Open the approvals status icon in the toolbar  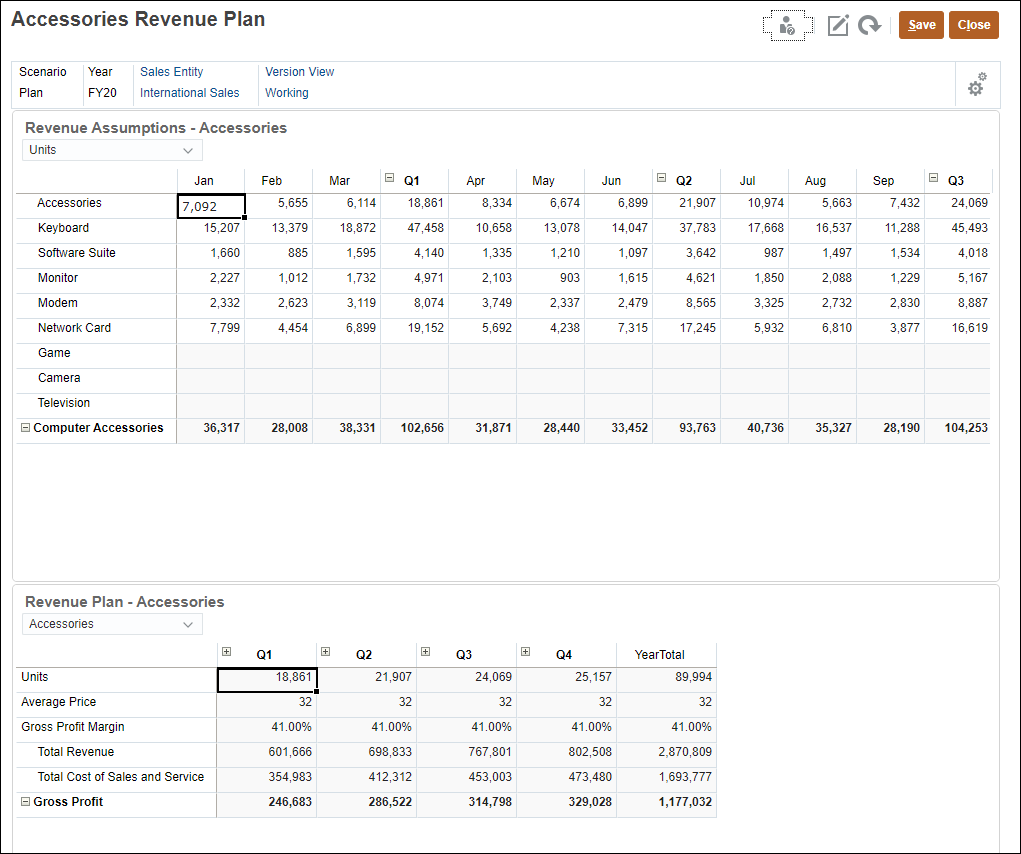[x=787, y=25]
